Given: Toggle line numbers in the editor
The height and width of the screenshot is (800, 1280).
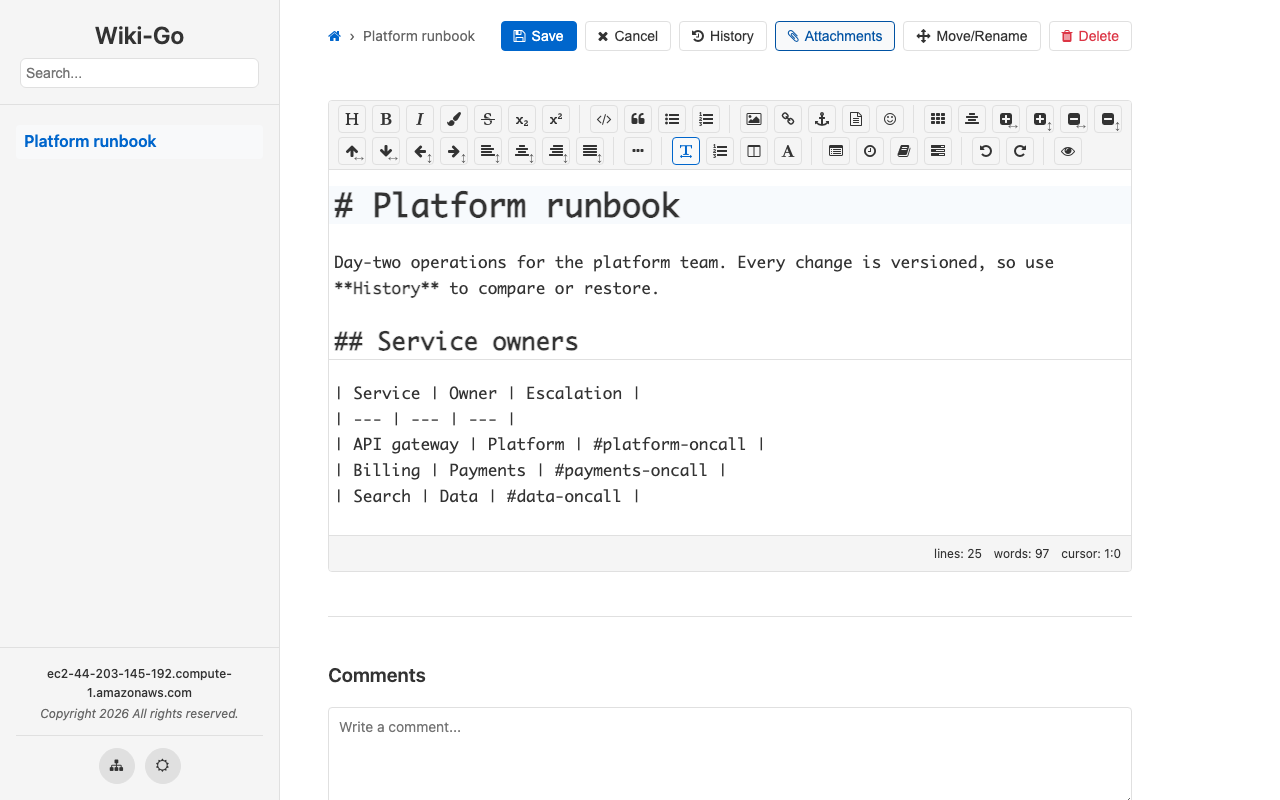Looking at the screenshot, I should 720,151.
